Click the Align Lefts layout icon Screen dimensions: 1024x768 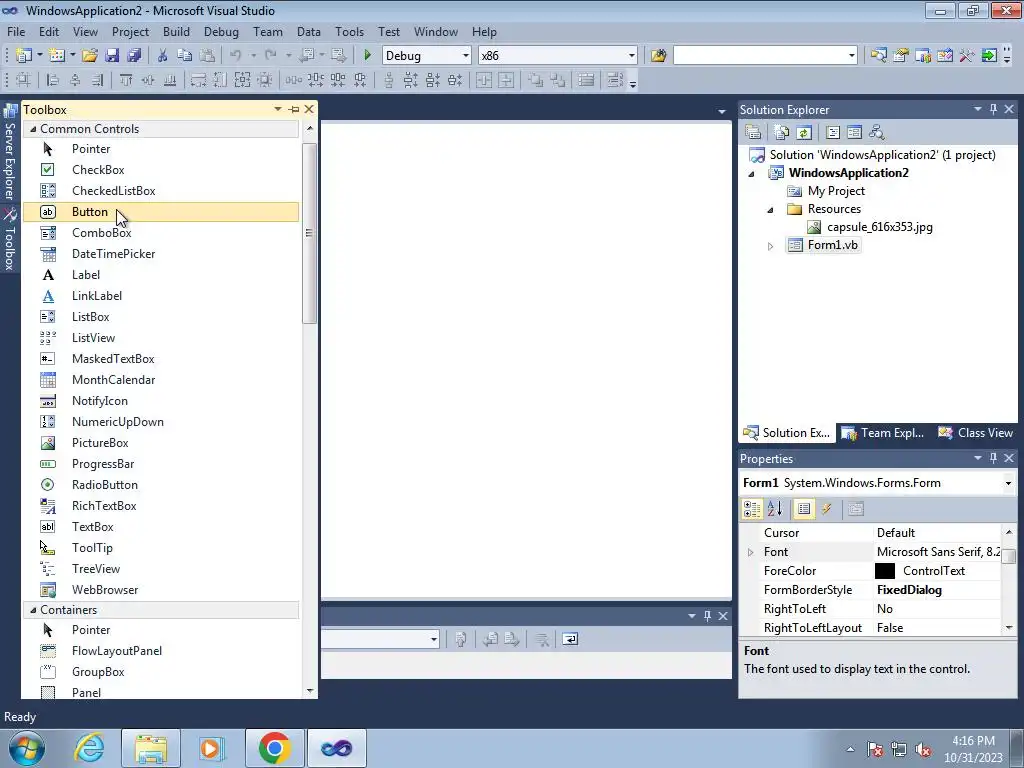tap(53, 80)
